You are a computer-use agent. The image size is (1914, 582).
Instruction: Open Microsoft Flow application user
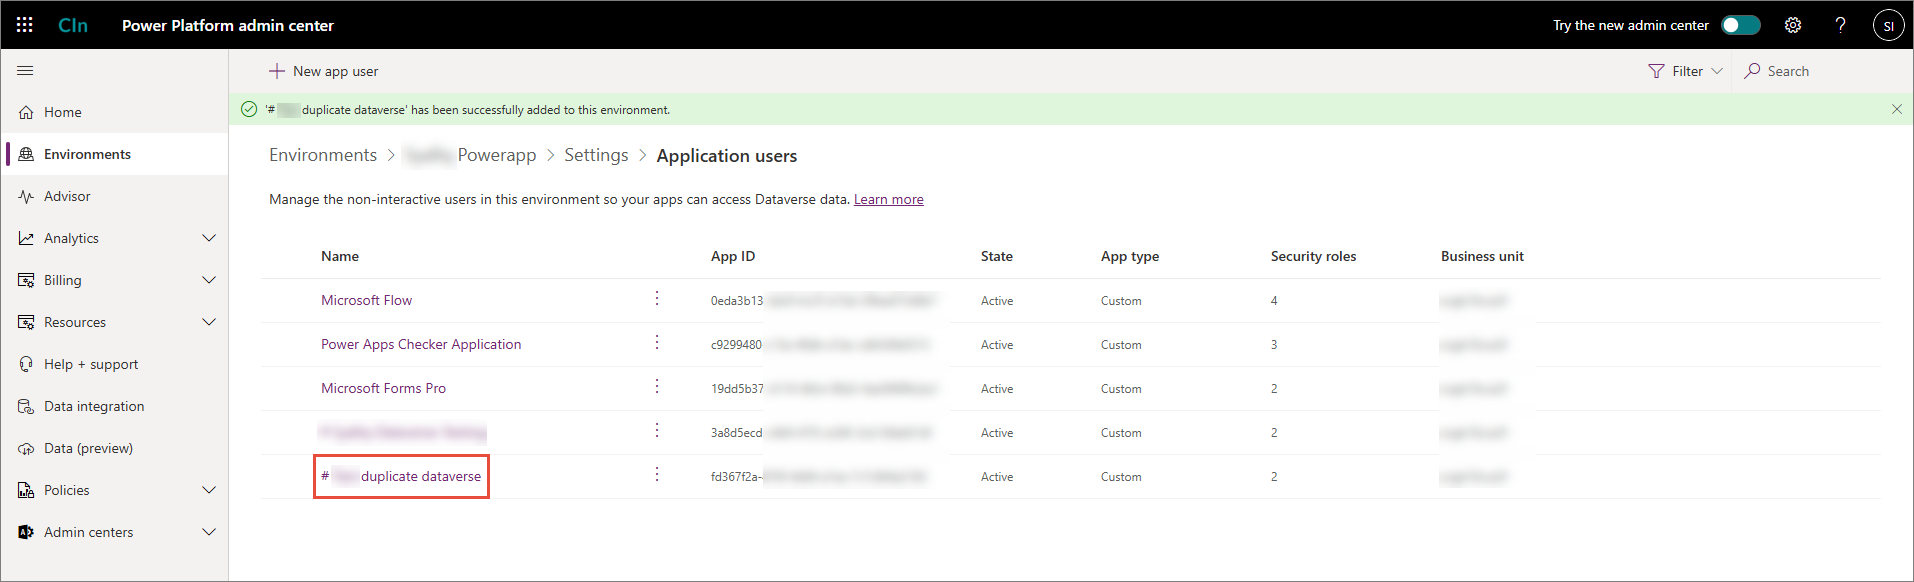[366, 300]
